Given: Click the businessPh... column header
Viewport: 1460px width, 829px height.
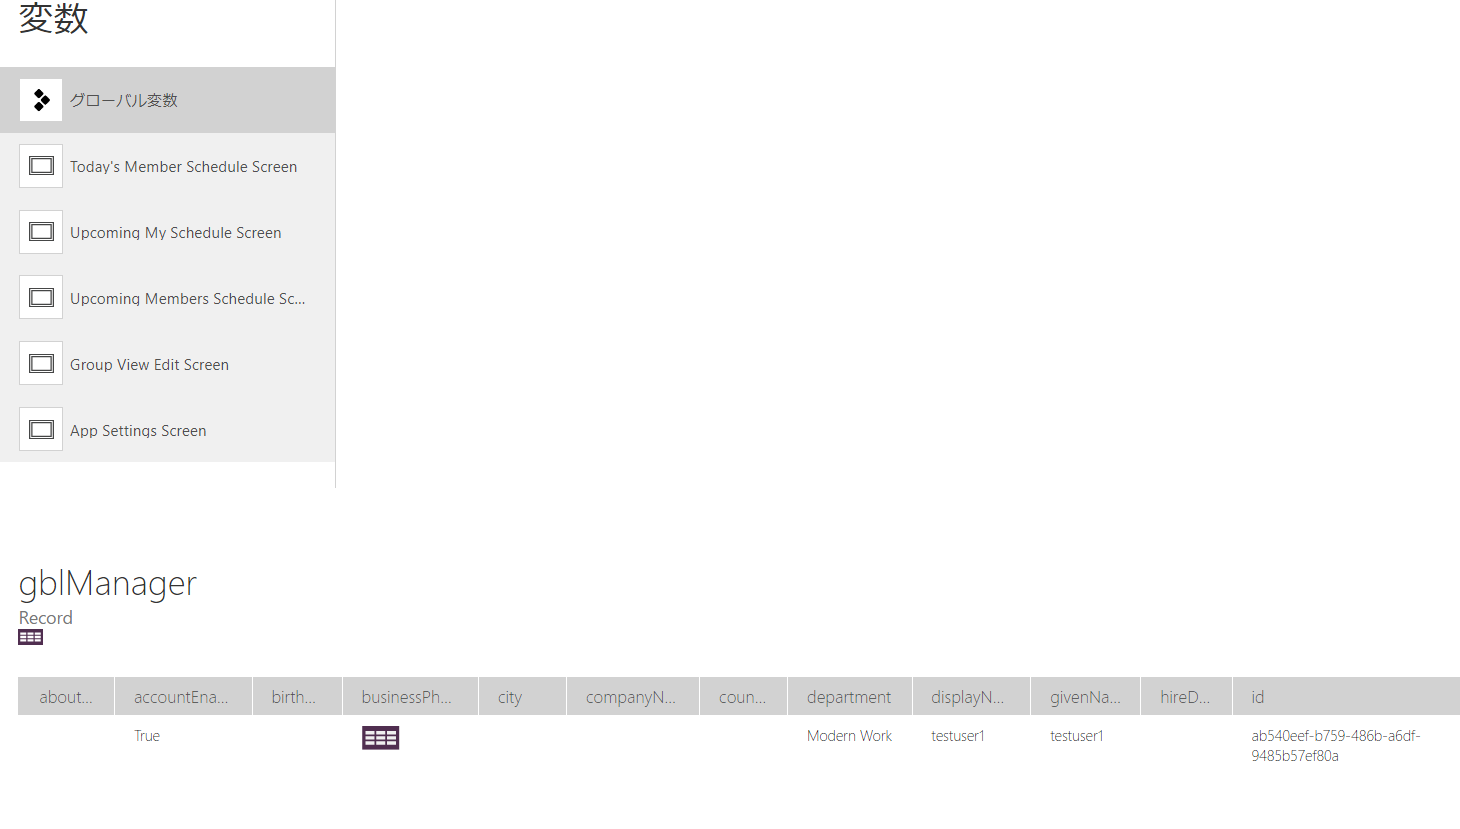Looking at the screenshot, I should point(410,697).
